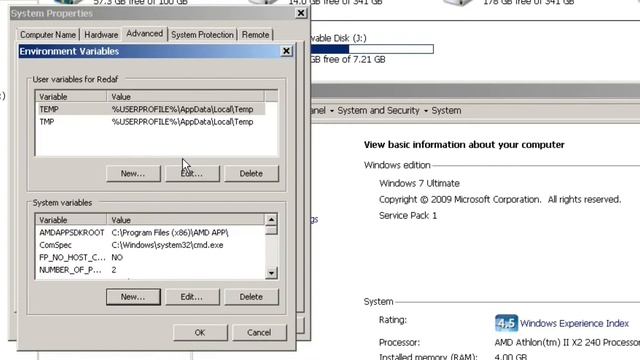This screenshot has height=360, width=640.
Task: Click System and Security breadcrumb
Action: pyautogui.click(x=378, y=111)
